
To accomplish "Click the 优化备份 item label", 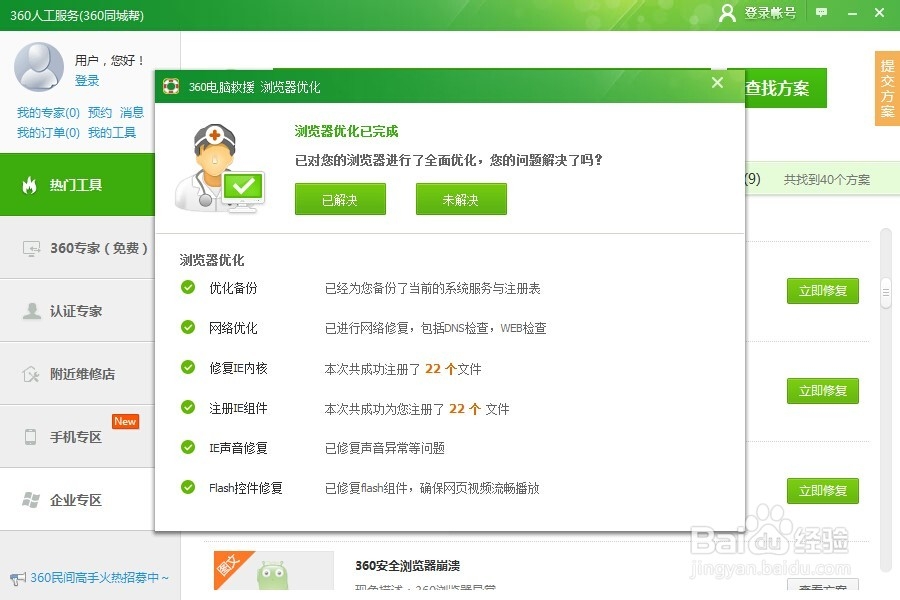I will point(233,288).
